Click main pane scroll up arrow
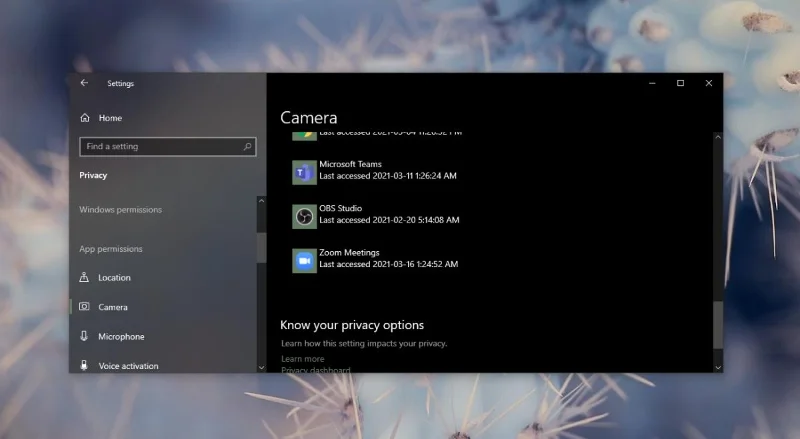The width and height of the screenshot is (800, 439). click(x=718, y=137)
